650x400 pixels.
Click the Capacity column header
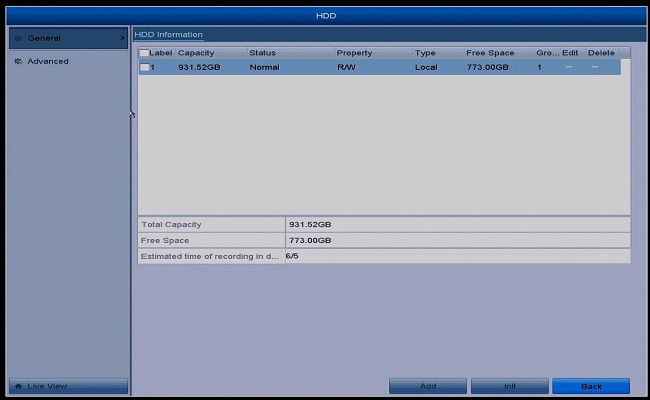[x=195, y=53]
